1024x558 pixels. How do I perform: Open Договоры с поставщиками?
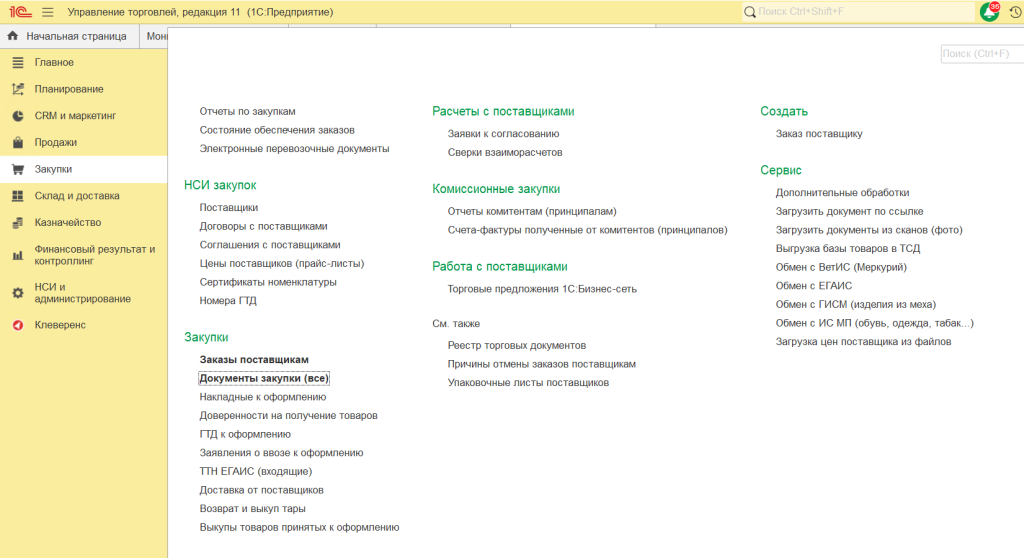pos(263,226)
